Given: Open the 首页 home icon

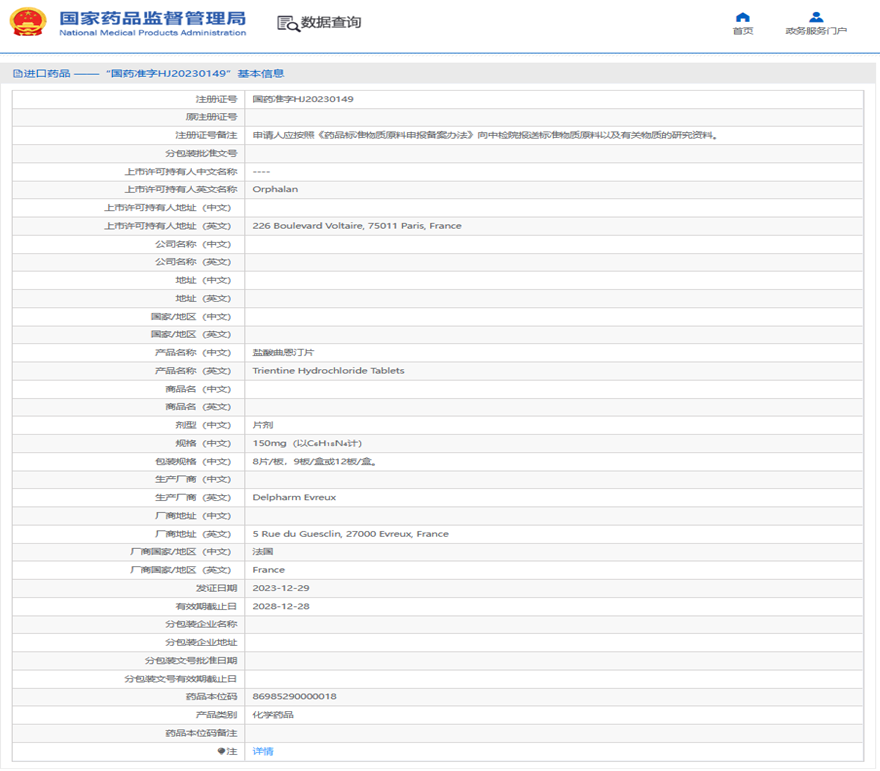Looking at the screenshot, I should (x=742, y=17).
